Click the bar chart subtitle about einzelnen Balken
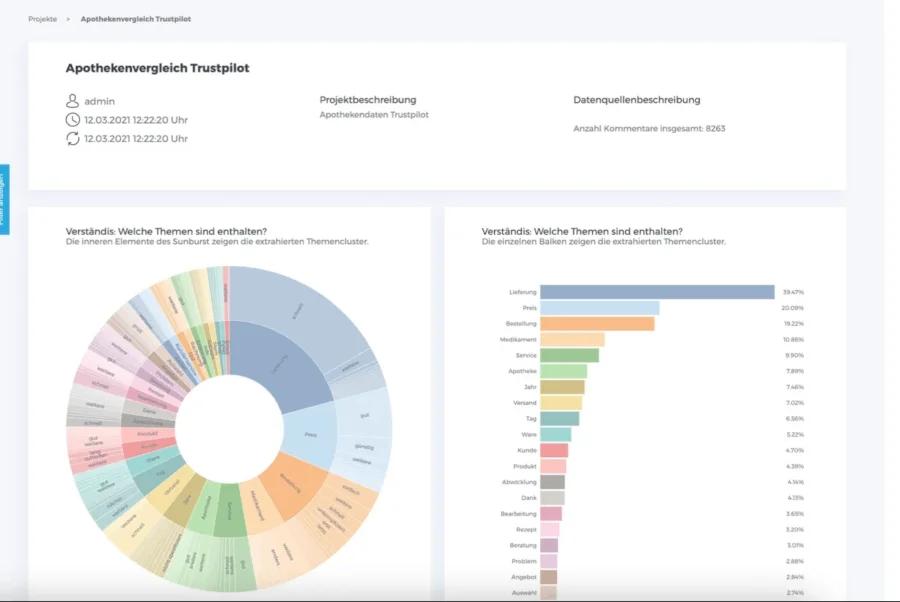Viewport: 900px width, 602px height. (x=603, y=242)
